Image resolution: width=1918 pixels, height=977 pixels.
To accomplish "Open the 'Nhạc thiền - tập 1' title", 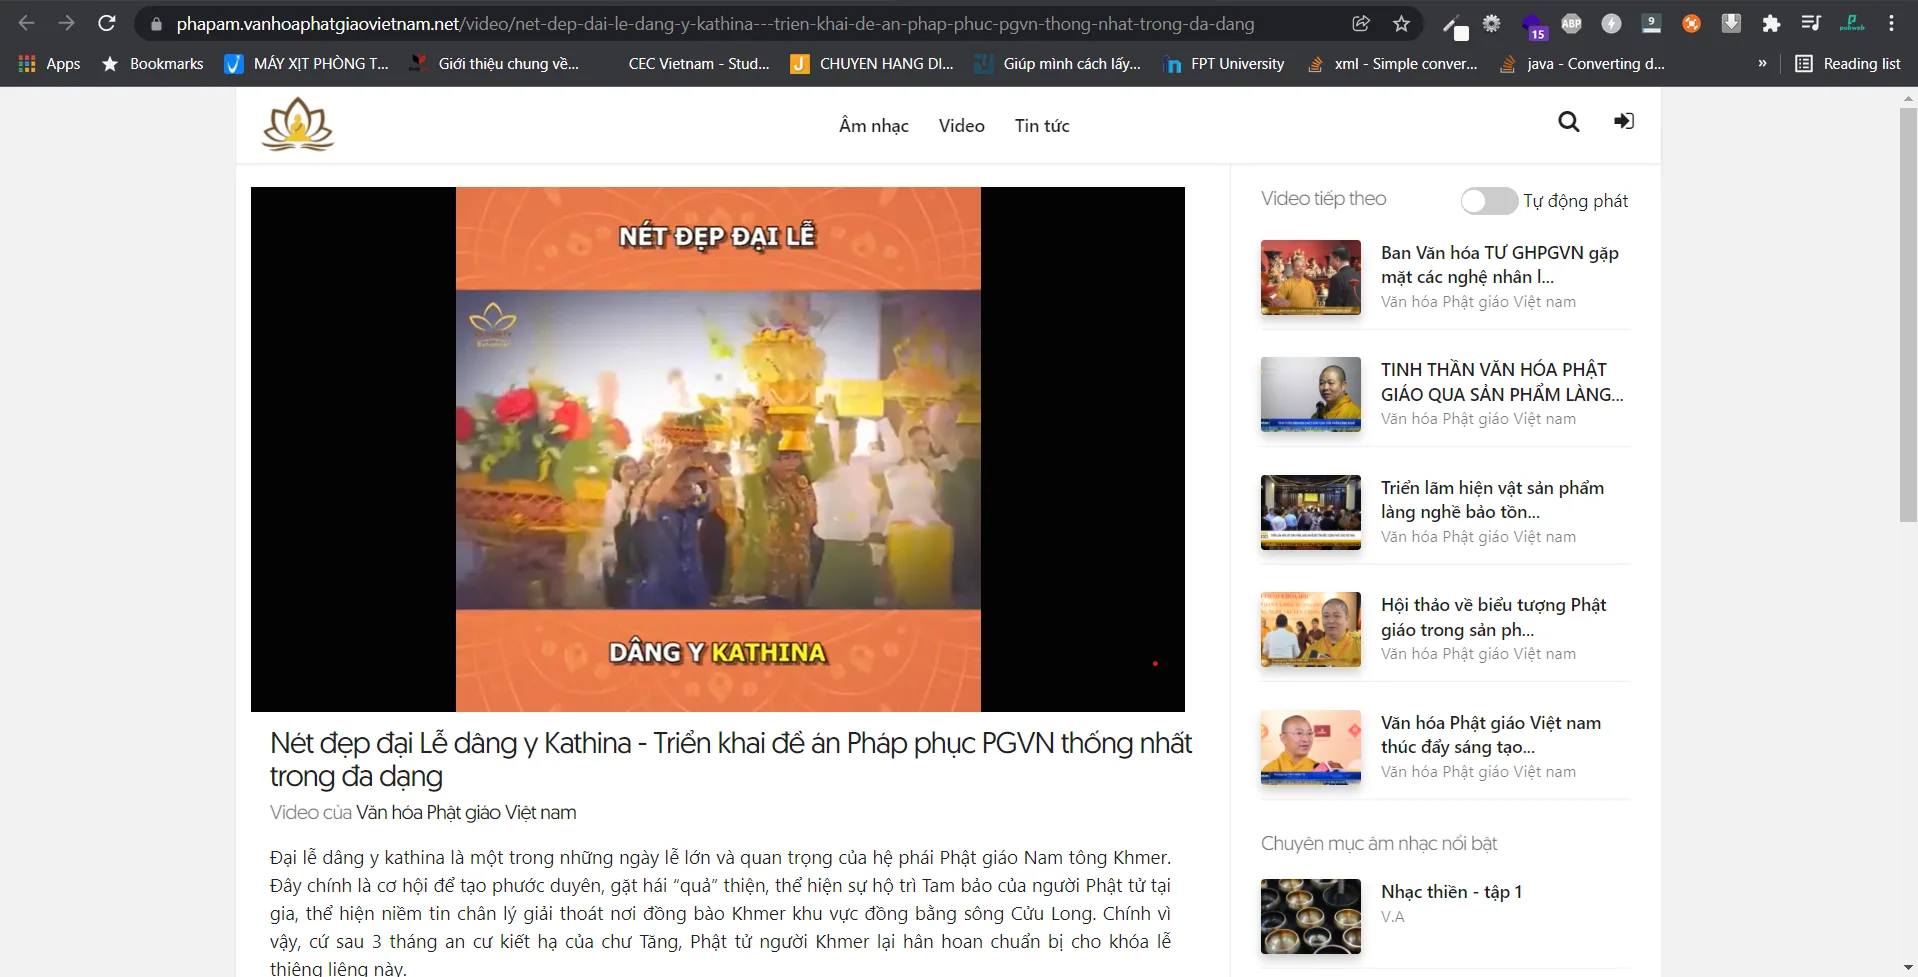I will pos(1452,892).
